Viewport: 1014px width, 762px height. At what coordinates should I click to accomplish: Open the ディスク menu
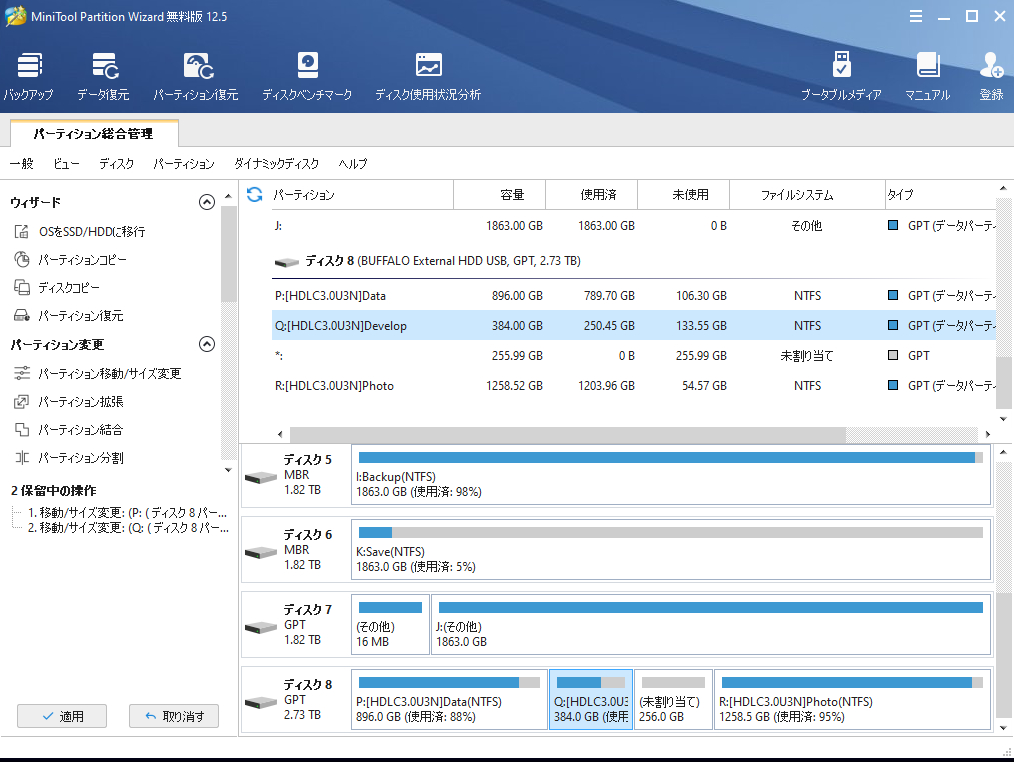tap(116, 164)
